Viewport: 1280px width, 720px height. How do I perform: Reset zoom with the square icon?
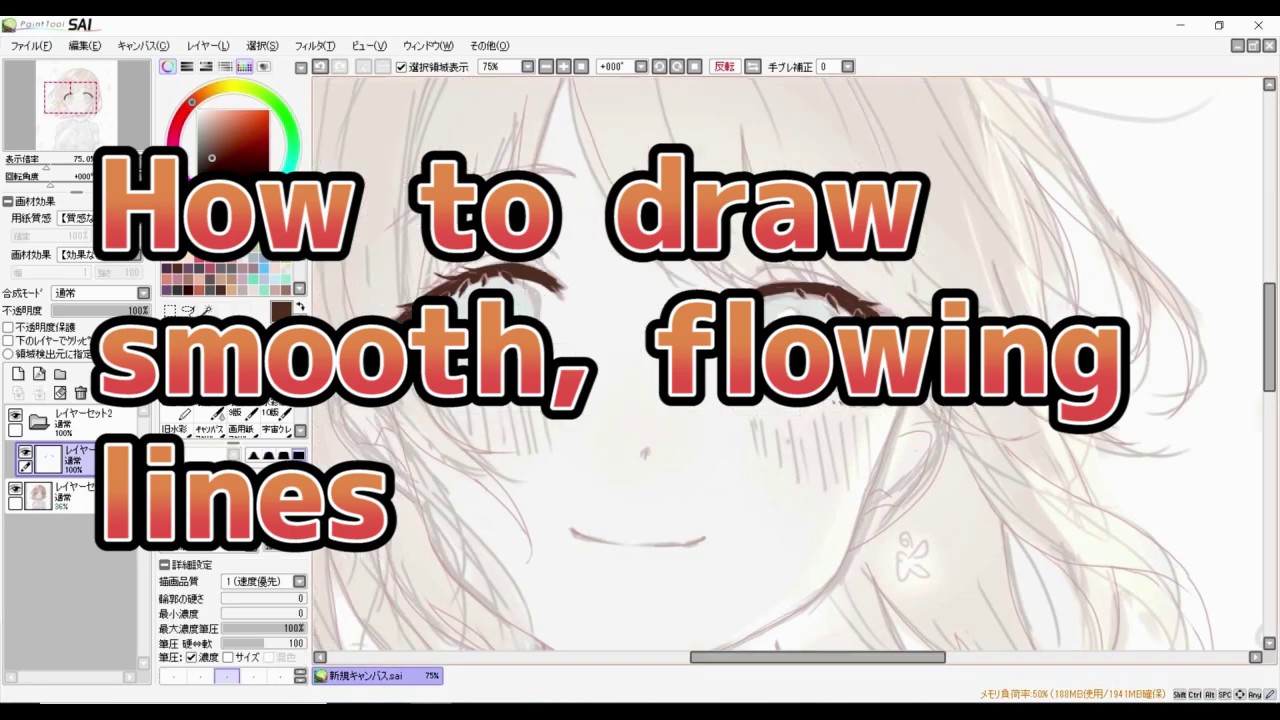pos(582,67)
